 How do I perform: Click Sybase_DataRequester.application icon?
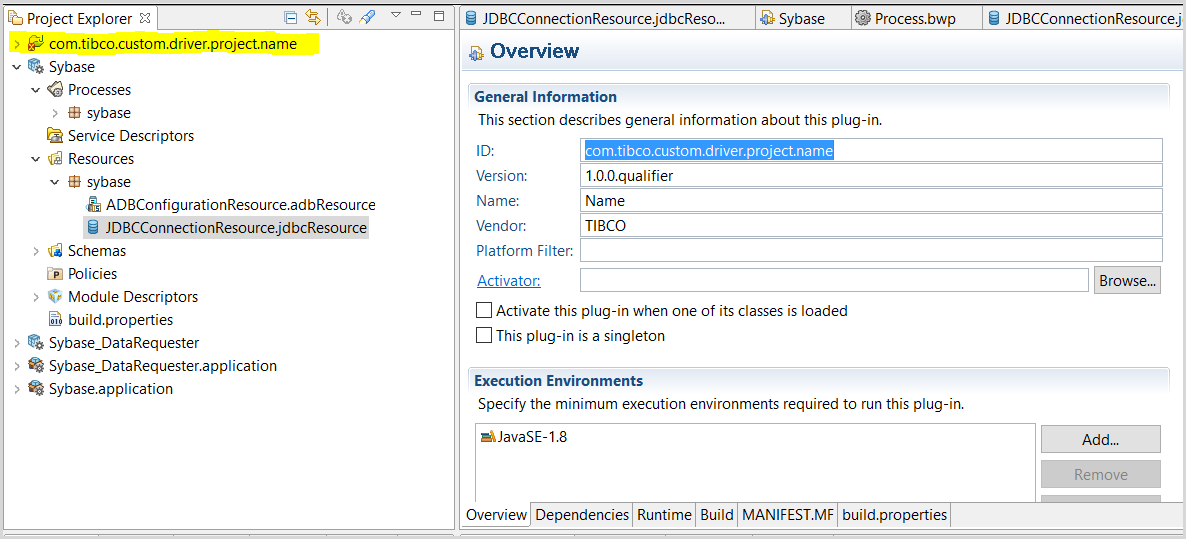[x=36, y=366]
